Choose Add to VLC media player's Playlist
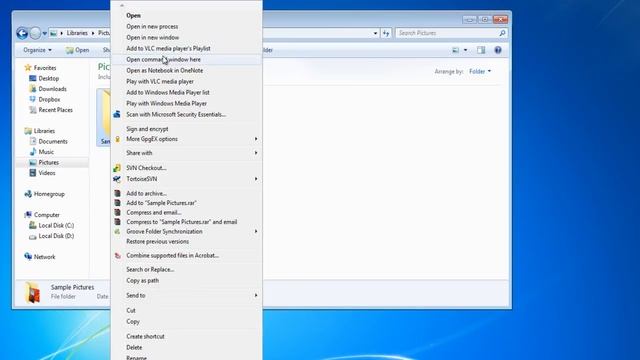The height and width of the screenshot is (360, 640). (187, 49)
